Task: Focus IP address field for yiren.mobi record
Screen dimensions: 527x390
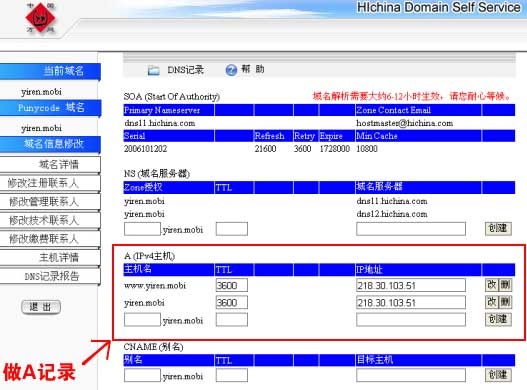Action: point(411,302)
